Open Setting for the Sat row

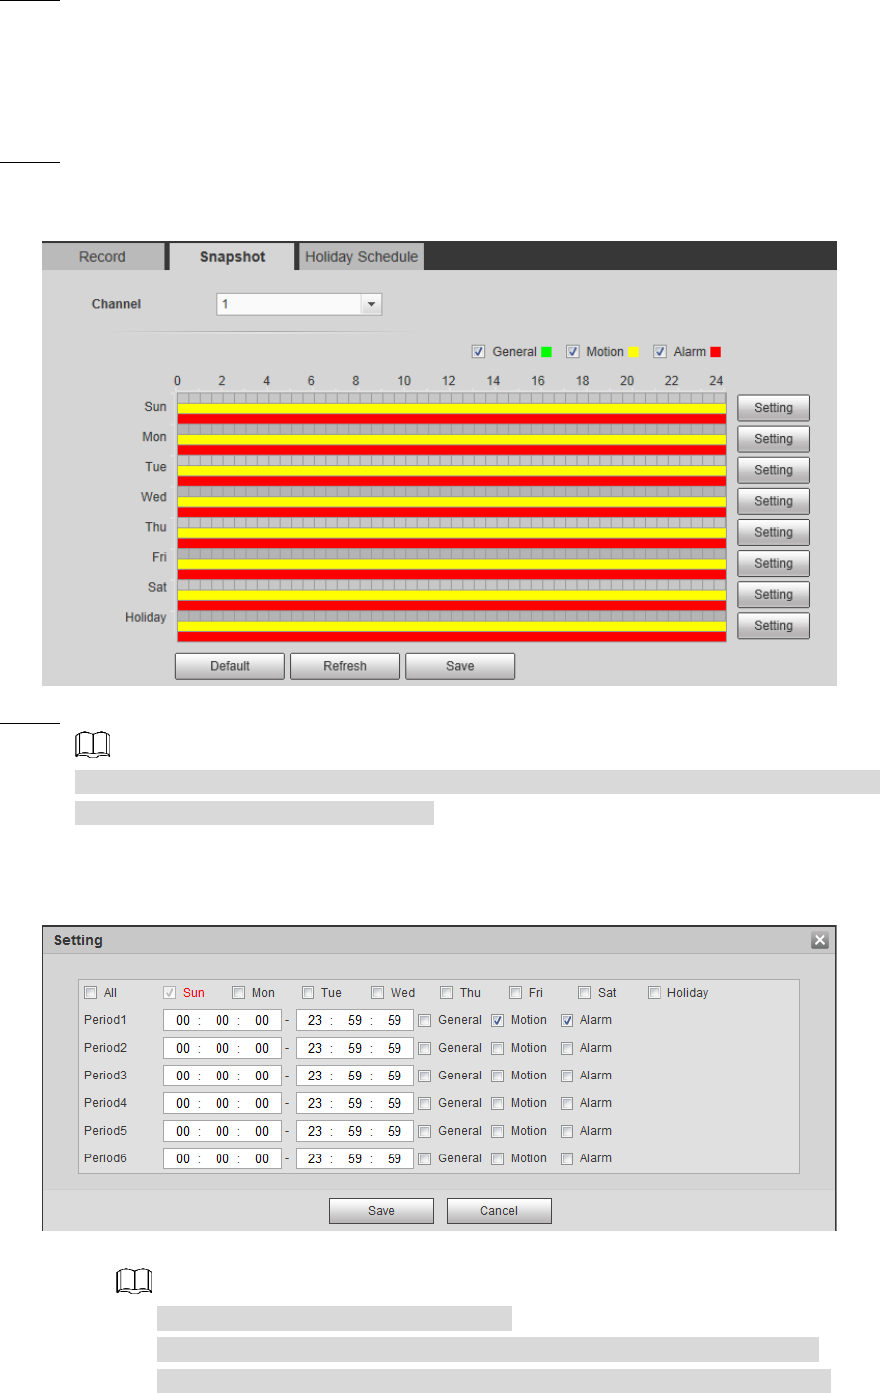point(773,594)
